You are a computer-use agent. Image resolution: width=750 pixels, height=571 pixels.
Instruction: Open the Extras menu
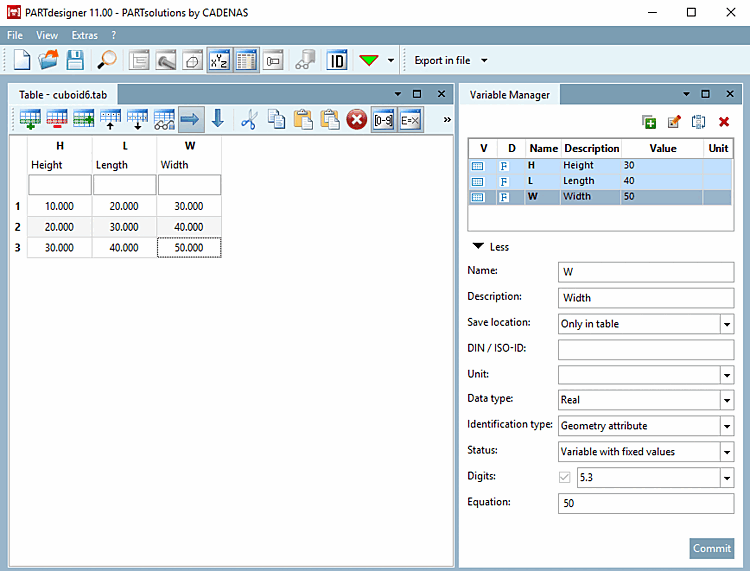(x=85, y=35)
